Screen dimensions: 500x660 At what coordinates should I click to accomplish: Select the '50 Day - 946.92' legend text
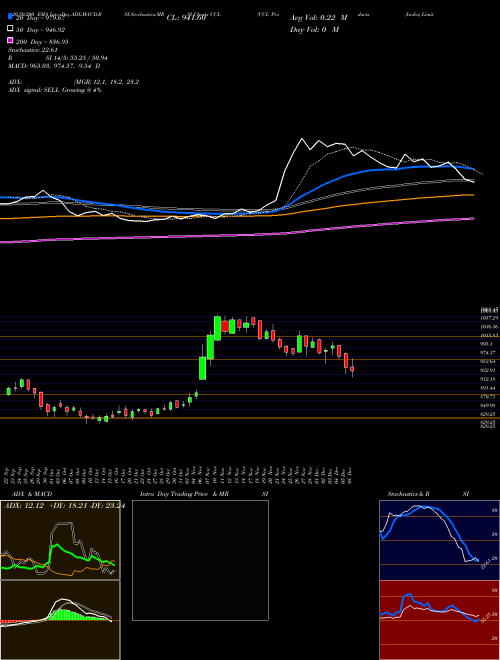pos(40,29)
